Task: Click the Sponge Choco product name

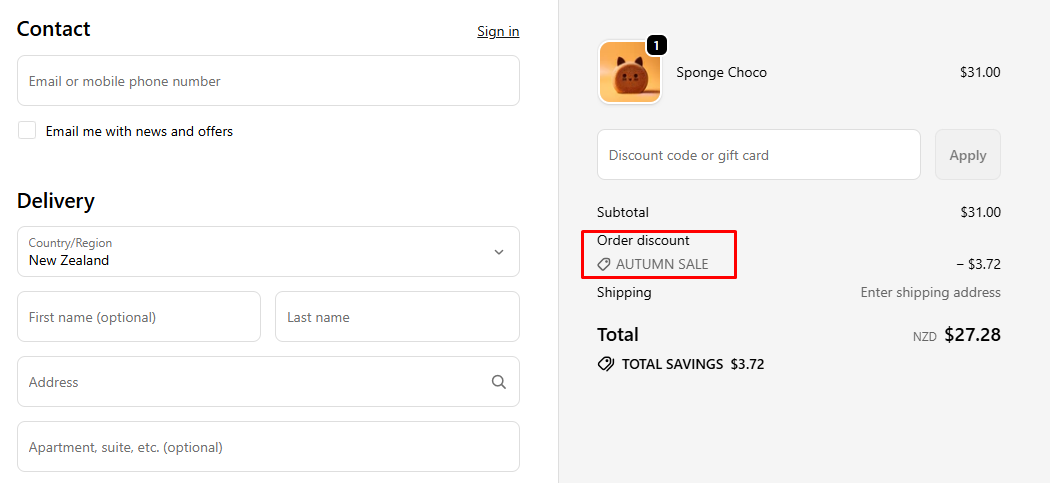Action: point(721,72)
